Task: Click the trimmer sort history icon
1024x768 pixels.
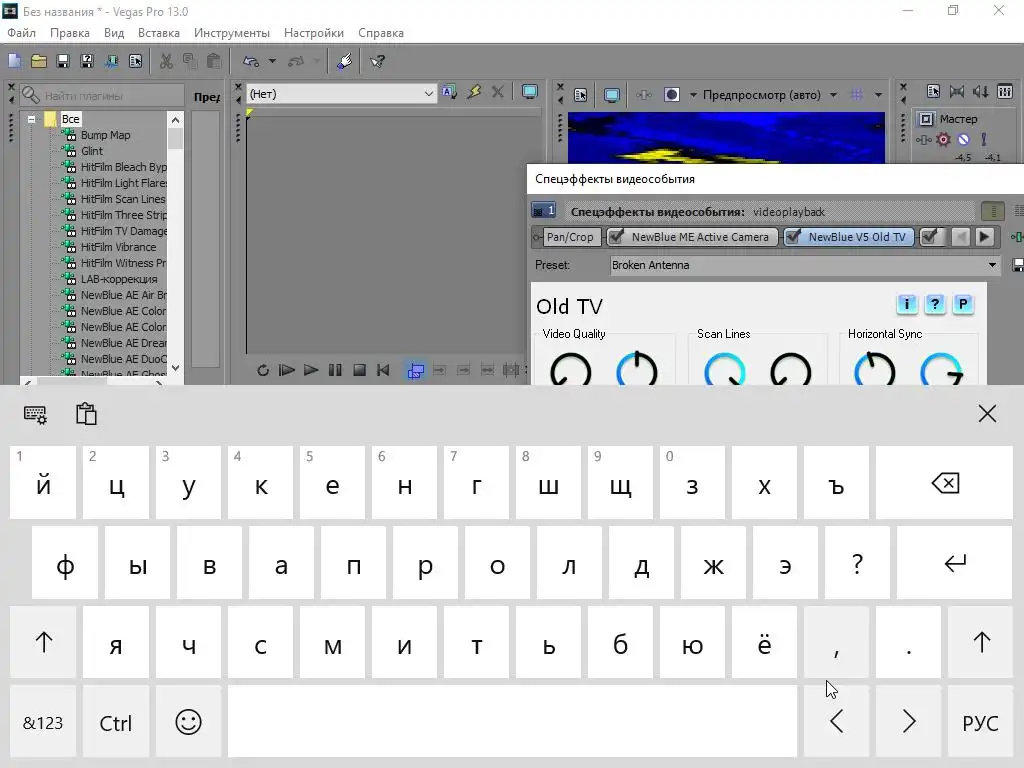Action: [449, 92]
